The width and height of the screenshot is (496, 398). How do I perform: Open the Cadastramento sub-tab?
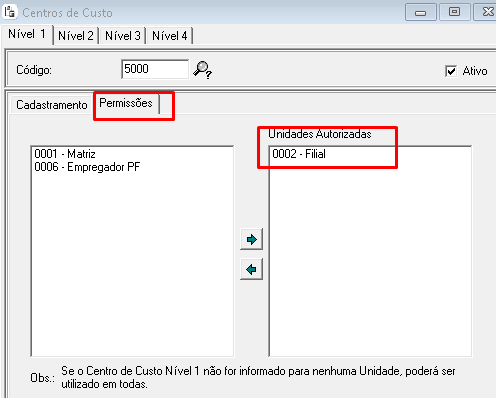point(52,105)
